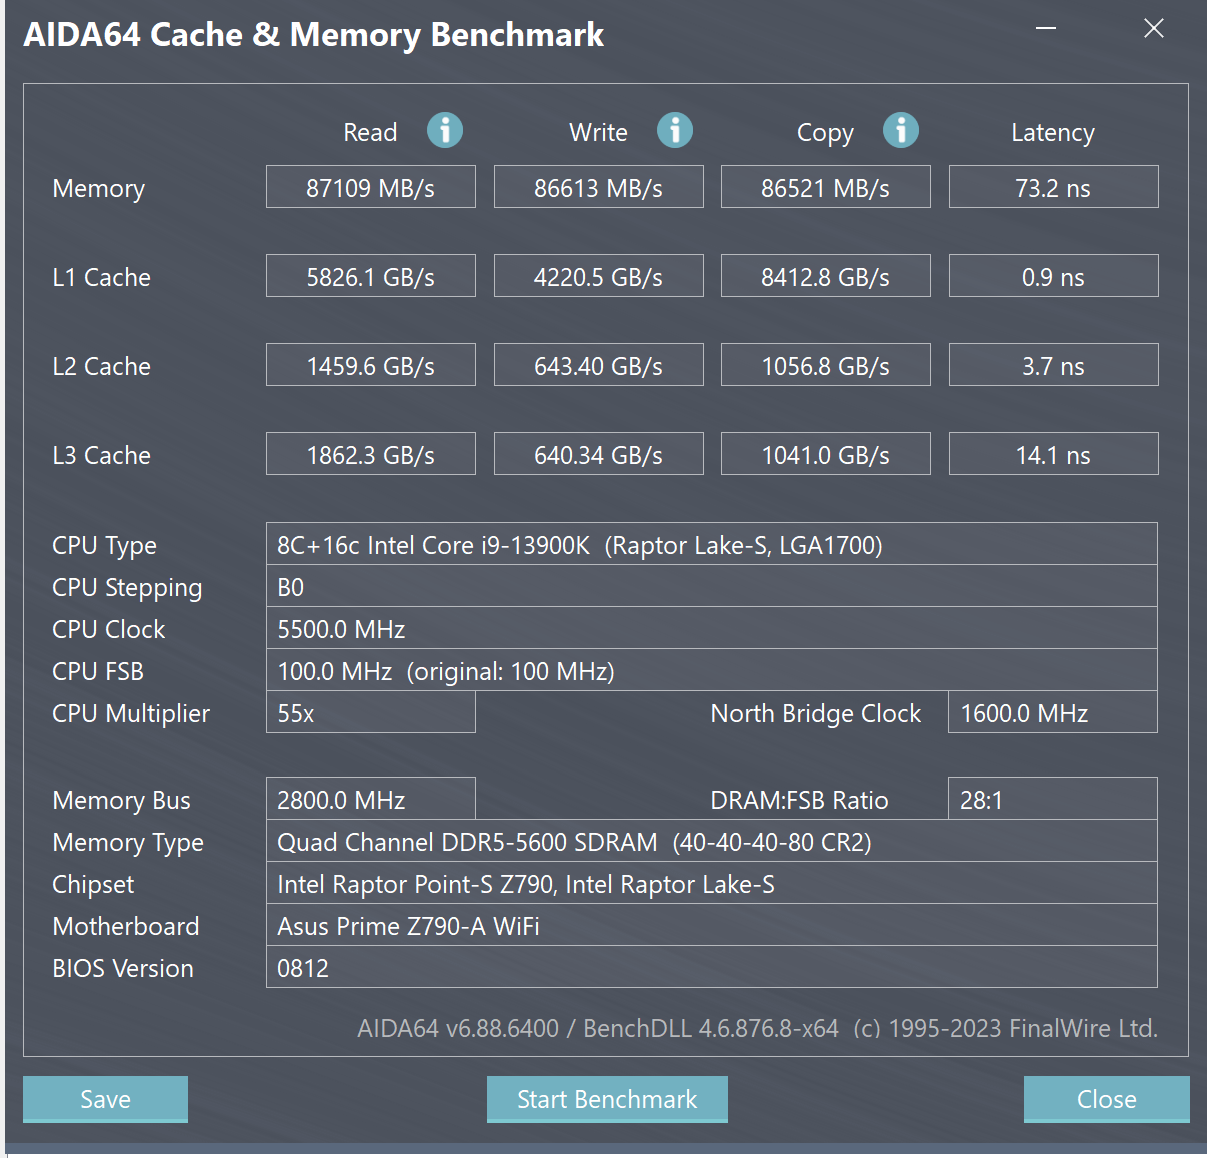Image resolution: width=1221 pixels, height=1158 pixels.
Task: Click the North Bridge Clock 1600.0 MHz field
Action: (x=1053, y=712)
